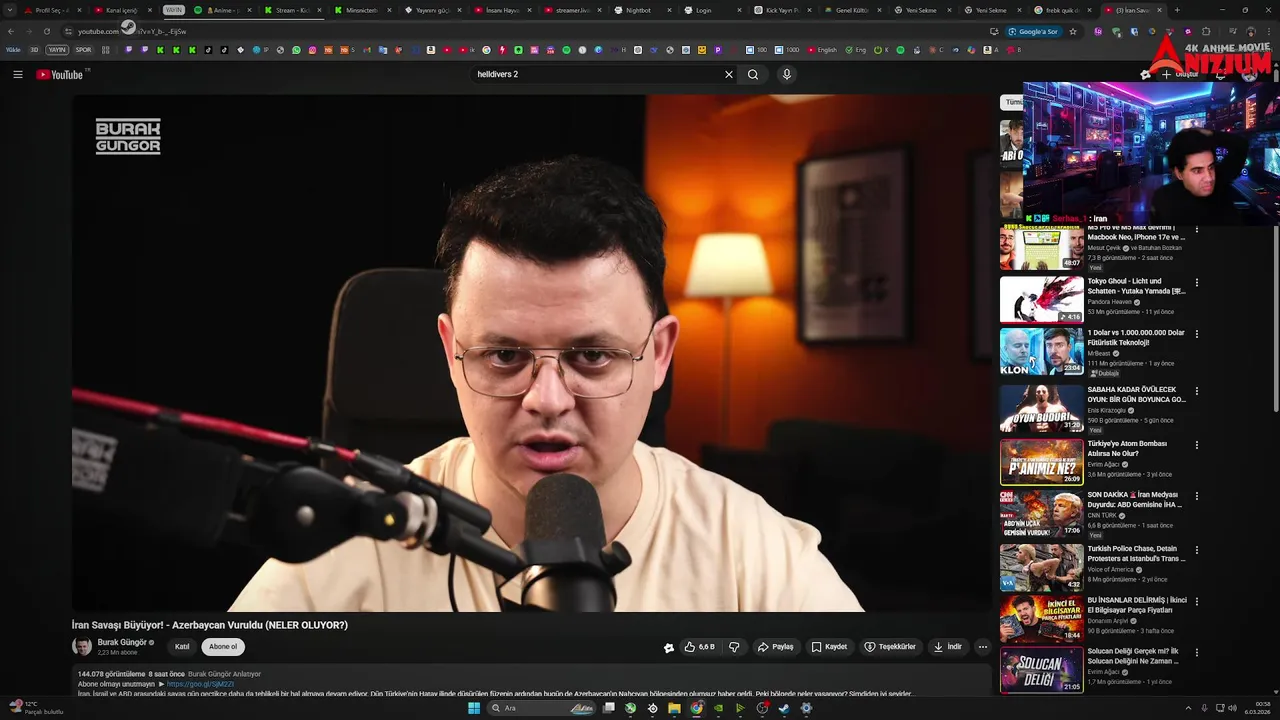This screenshot has height=720, width=1280.
Task: Click the YouTube Oluştur create button
Action: [x=1179, y=74]
